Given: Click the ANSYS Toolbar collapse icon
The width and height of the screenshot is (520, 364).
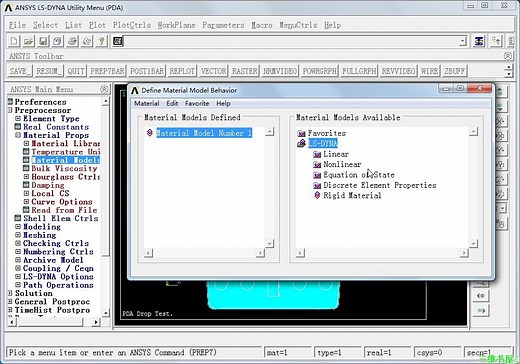Looking at the screenshot, I should 508,56.
